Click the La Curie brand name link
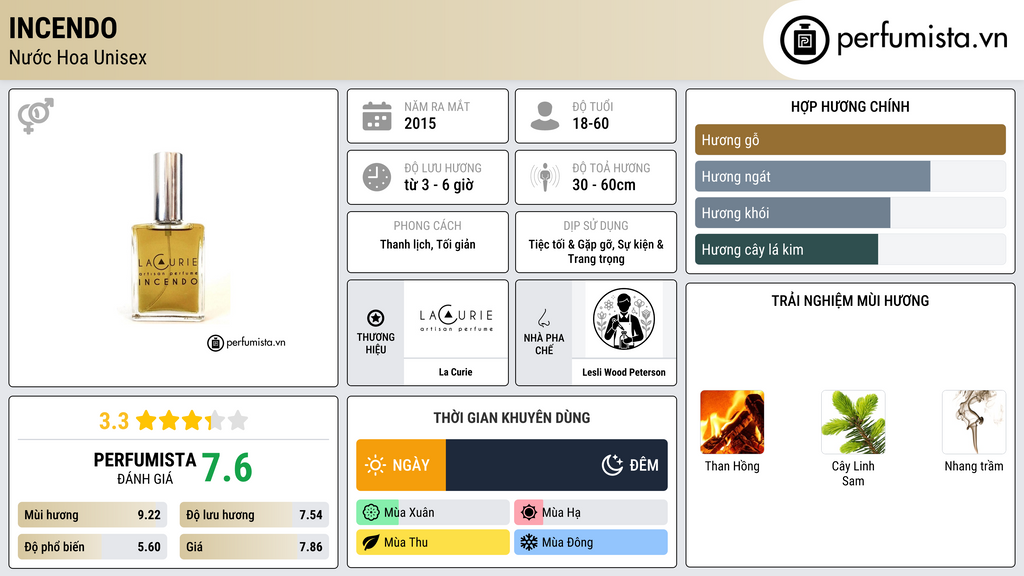 [x=455, y=372]
